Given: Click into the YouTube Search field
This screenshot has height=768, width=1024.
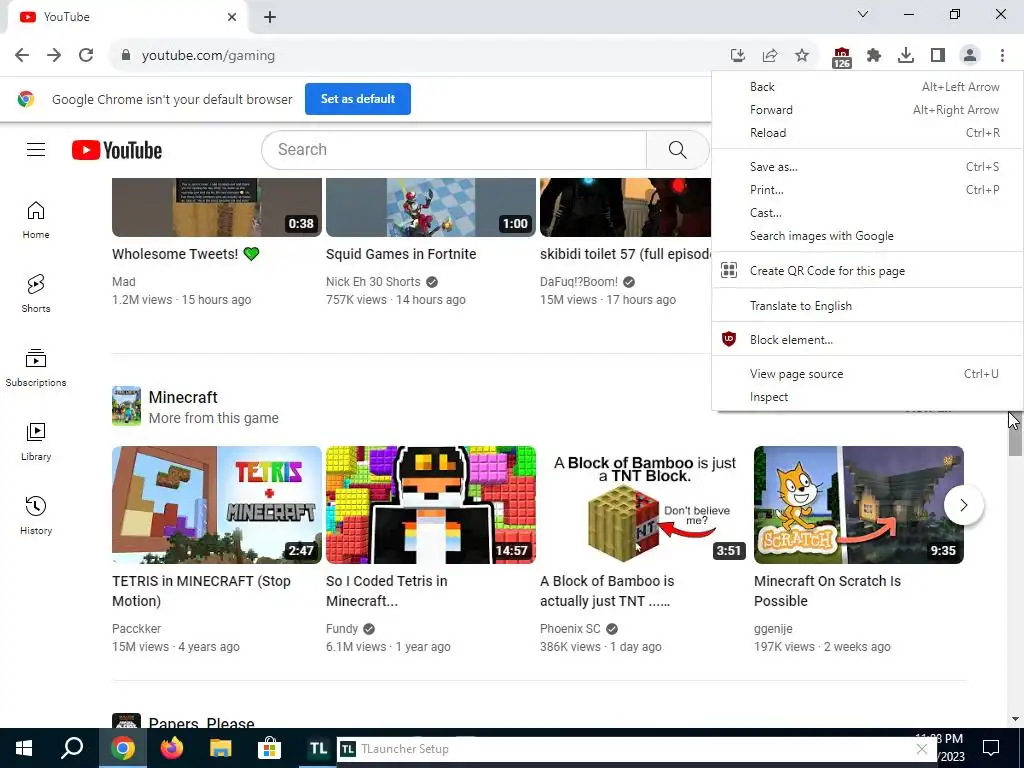Looking at the screenshot, I should coord(454,150).
